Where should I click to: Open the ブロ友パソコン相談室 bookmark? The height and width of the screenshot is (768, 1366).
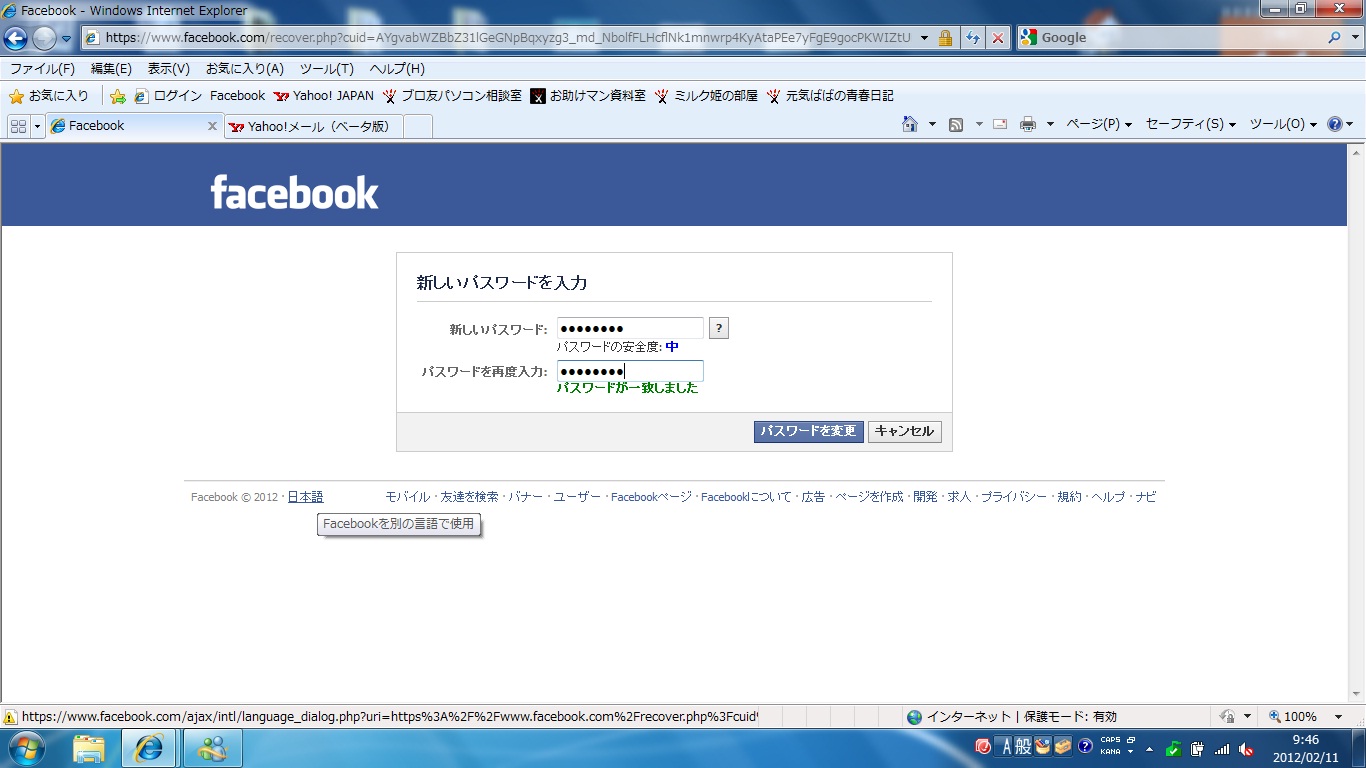tap(452, 96)
